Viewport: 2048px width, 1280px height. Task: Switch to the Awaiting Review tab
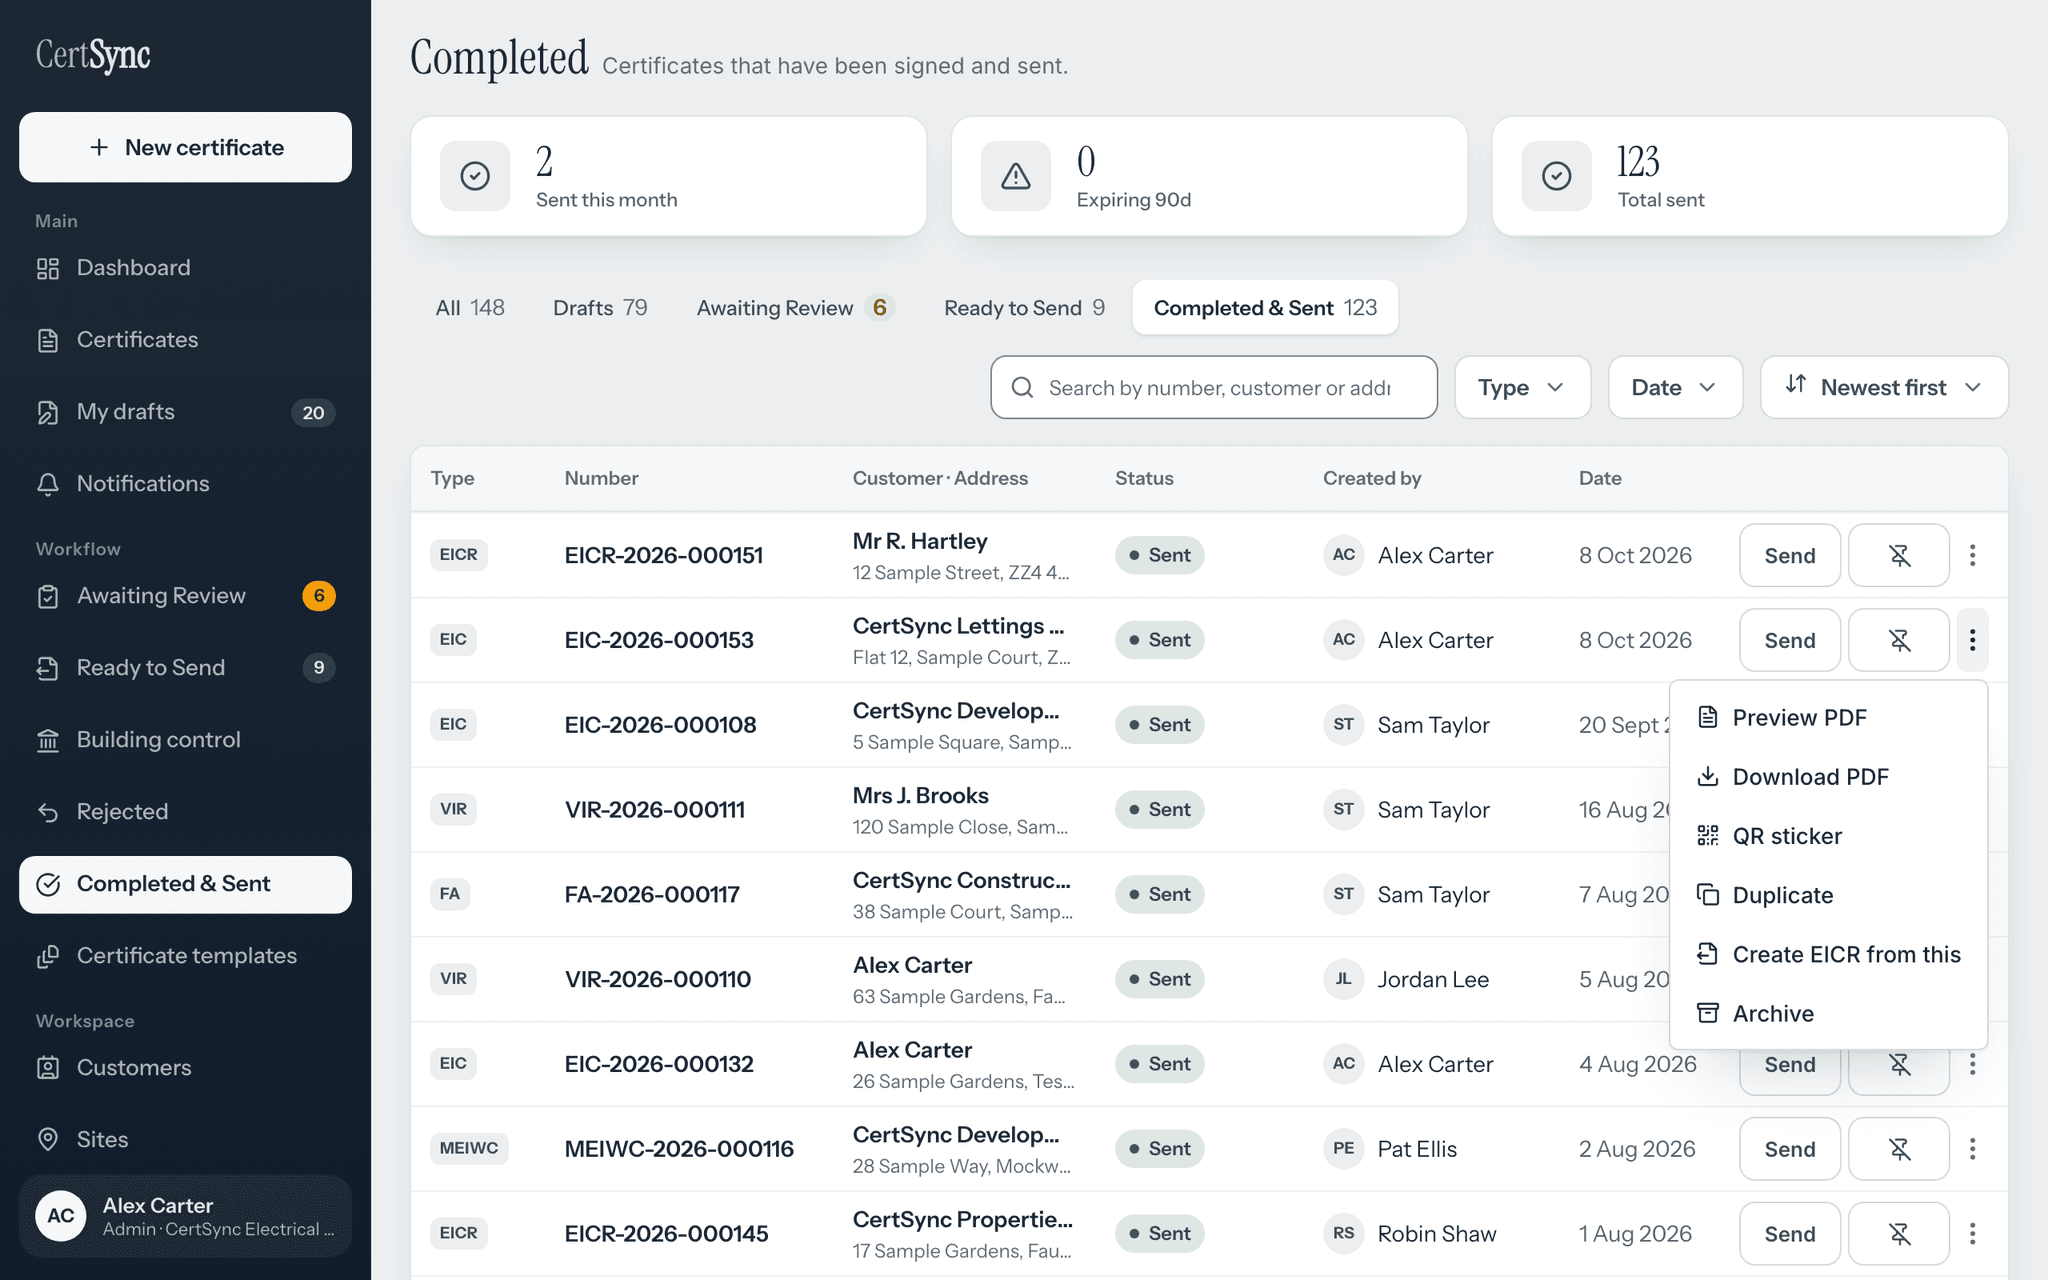[794, 308]
